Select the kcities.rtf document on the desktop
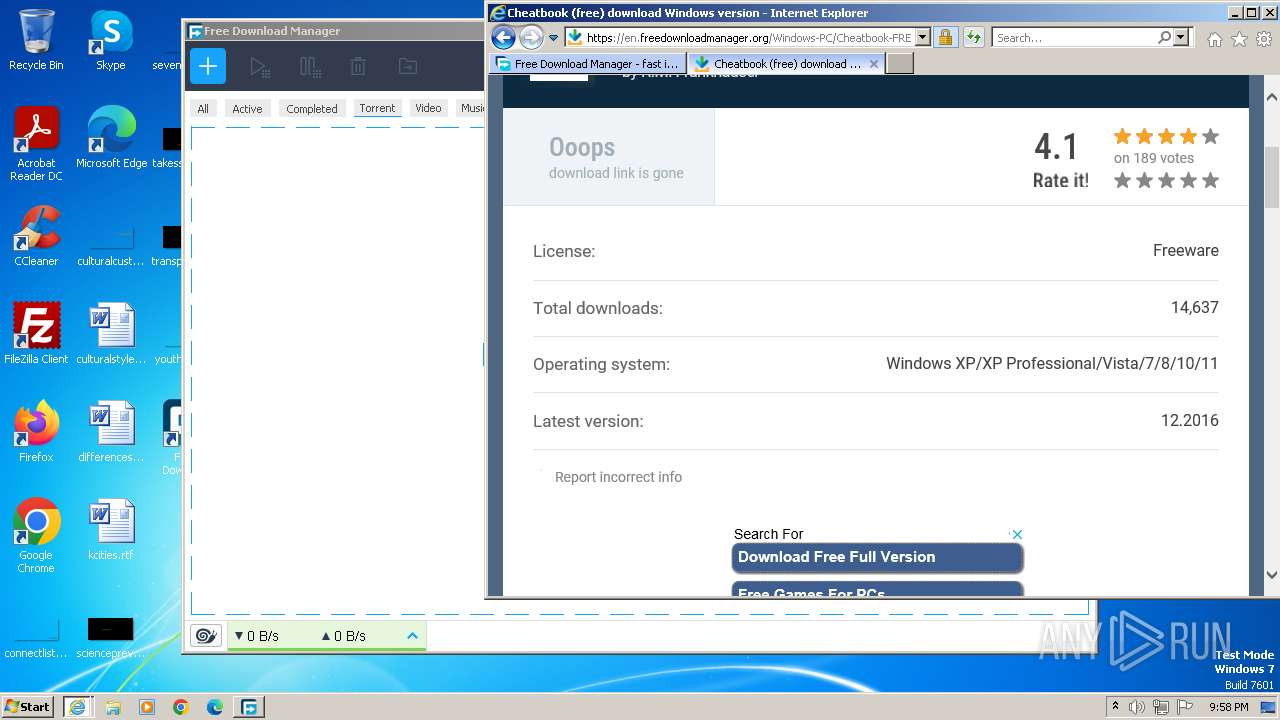The height and width of the screenshot is (720, 1280). tap(111, 530)
